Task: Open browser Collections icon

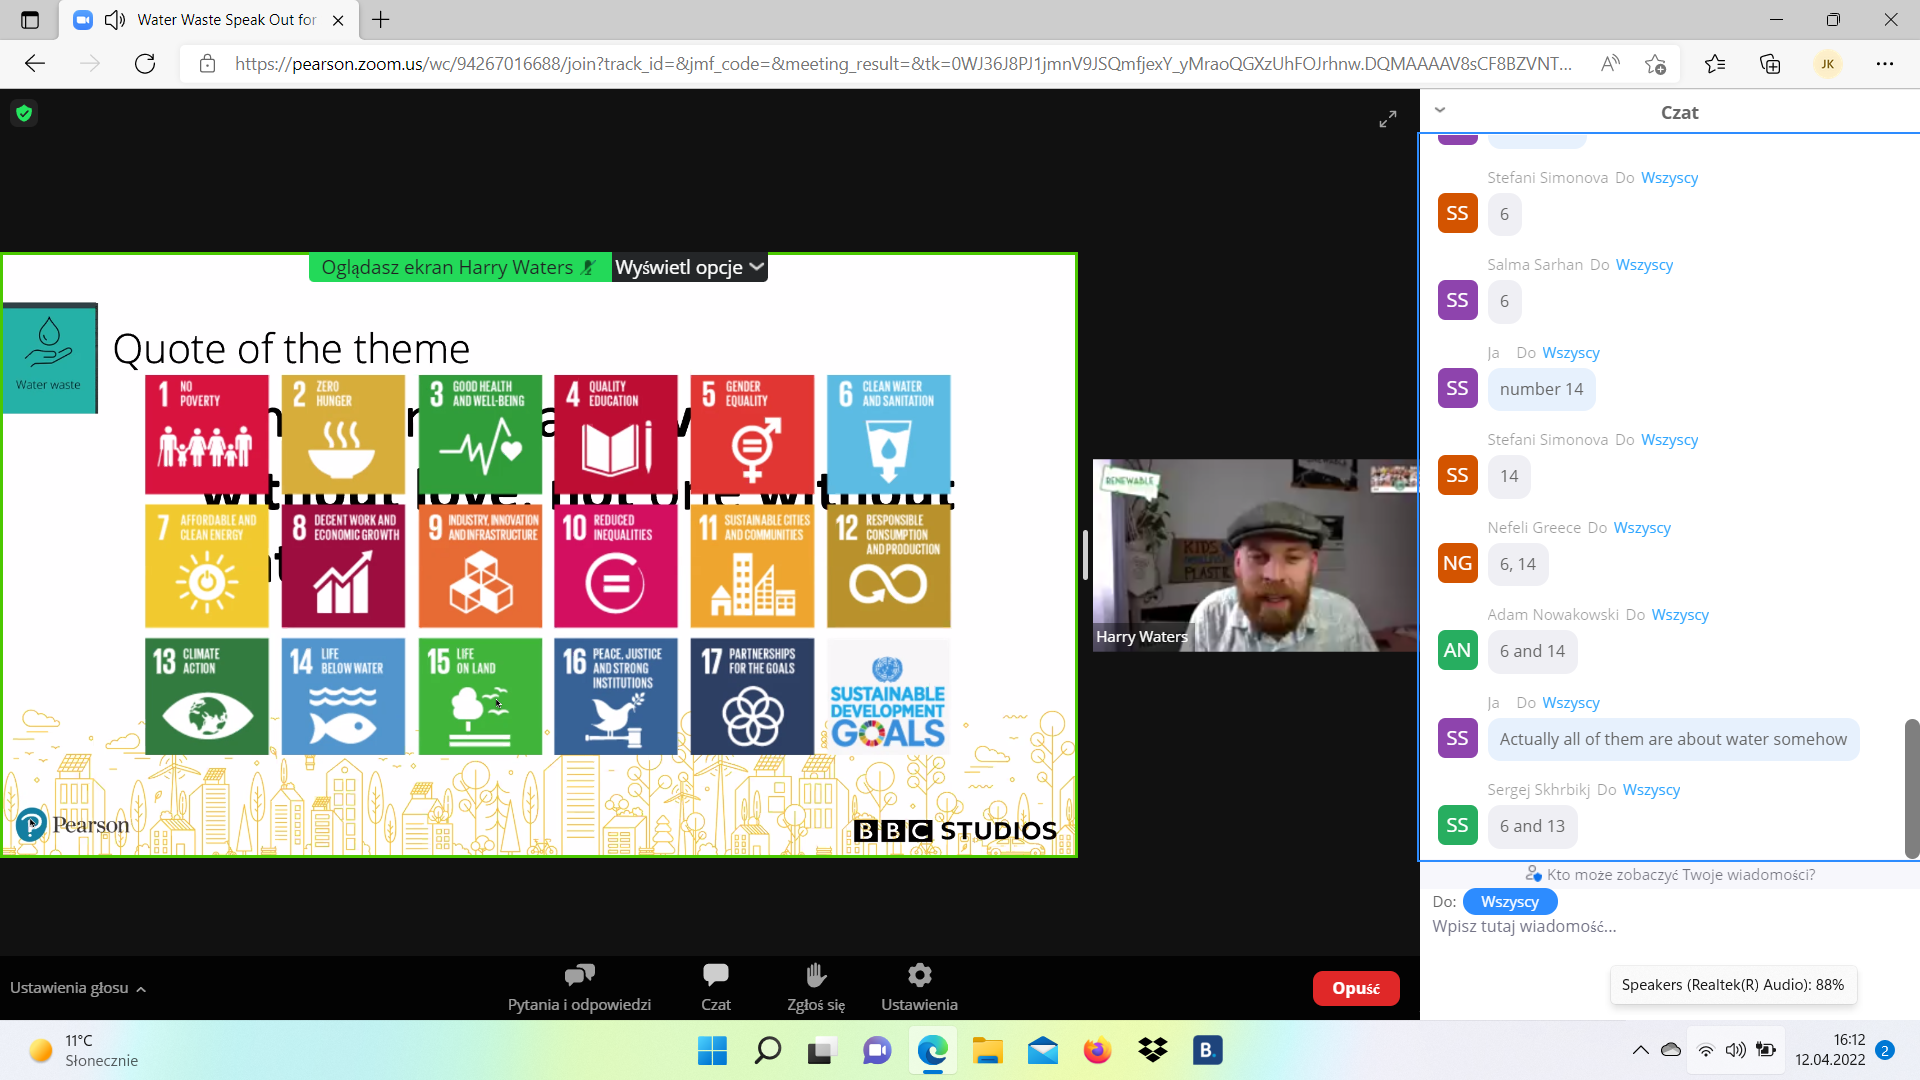Action: coord(1770,64)
